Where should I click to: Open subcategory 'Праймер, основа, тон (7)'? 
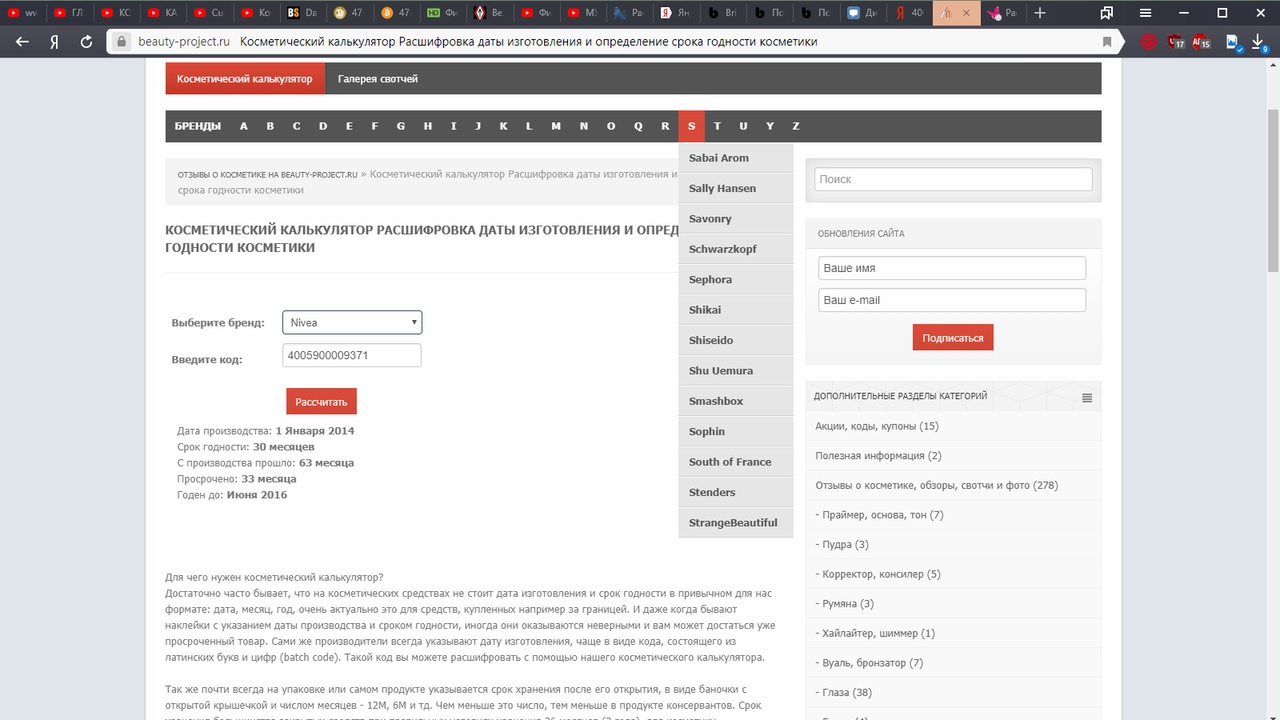880,515
